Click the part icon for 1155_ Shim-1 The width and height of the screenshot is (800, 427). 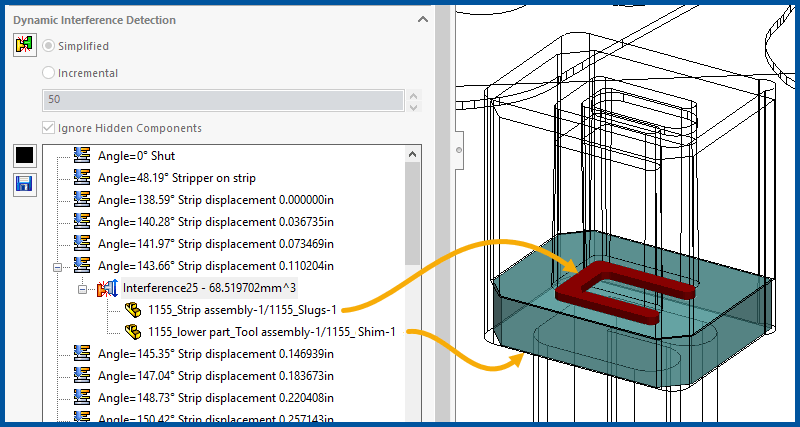pos(132,331)
